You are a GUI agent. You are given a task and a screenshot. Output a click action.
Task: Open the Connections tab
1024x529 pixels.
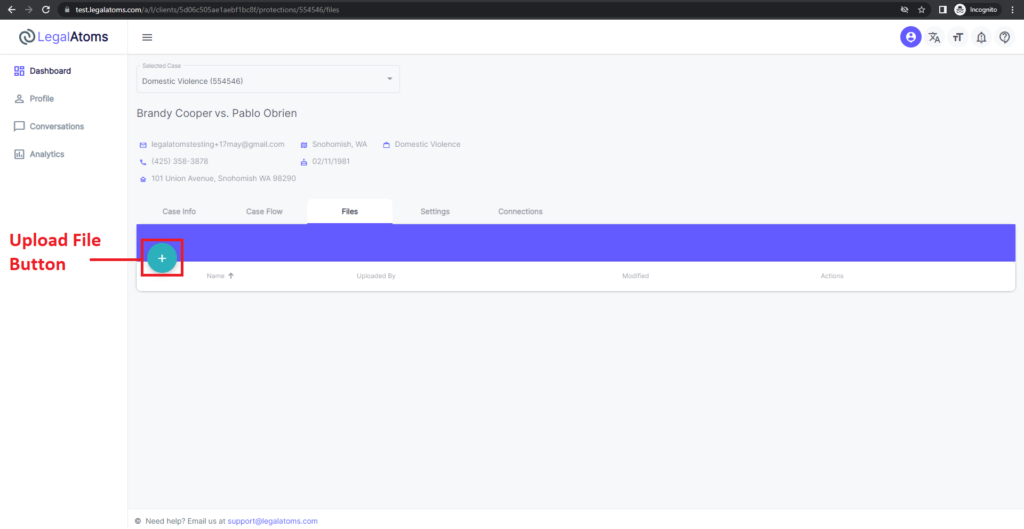(520, 212)
